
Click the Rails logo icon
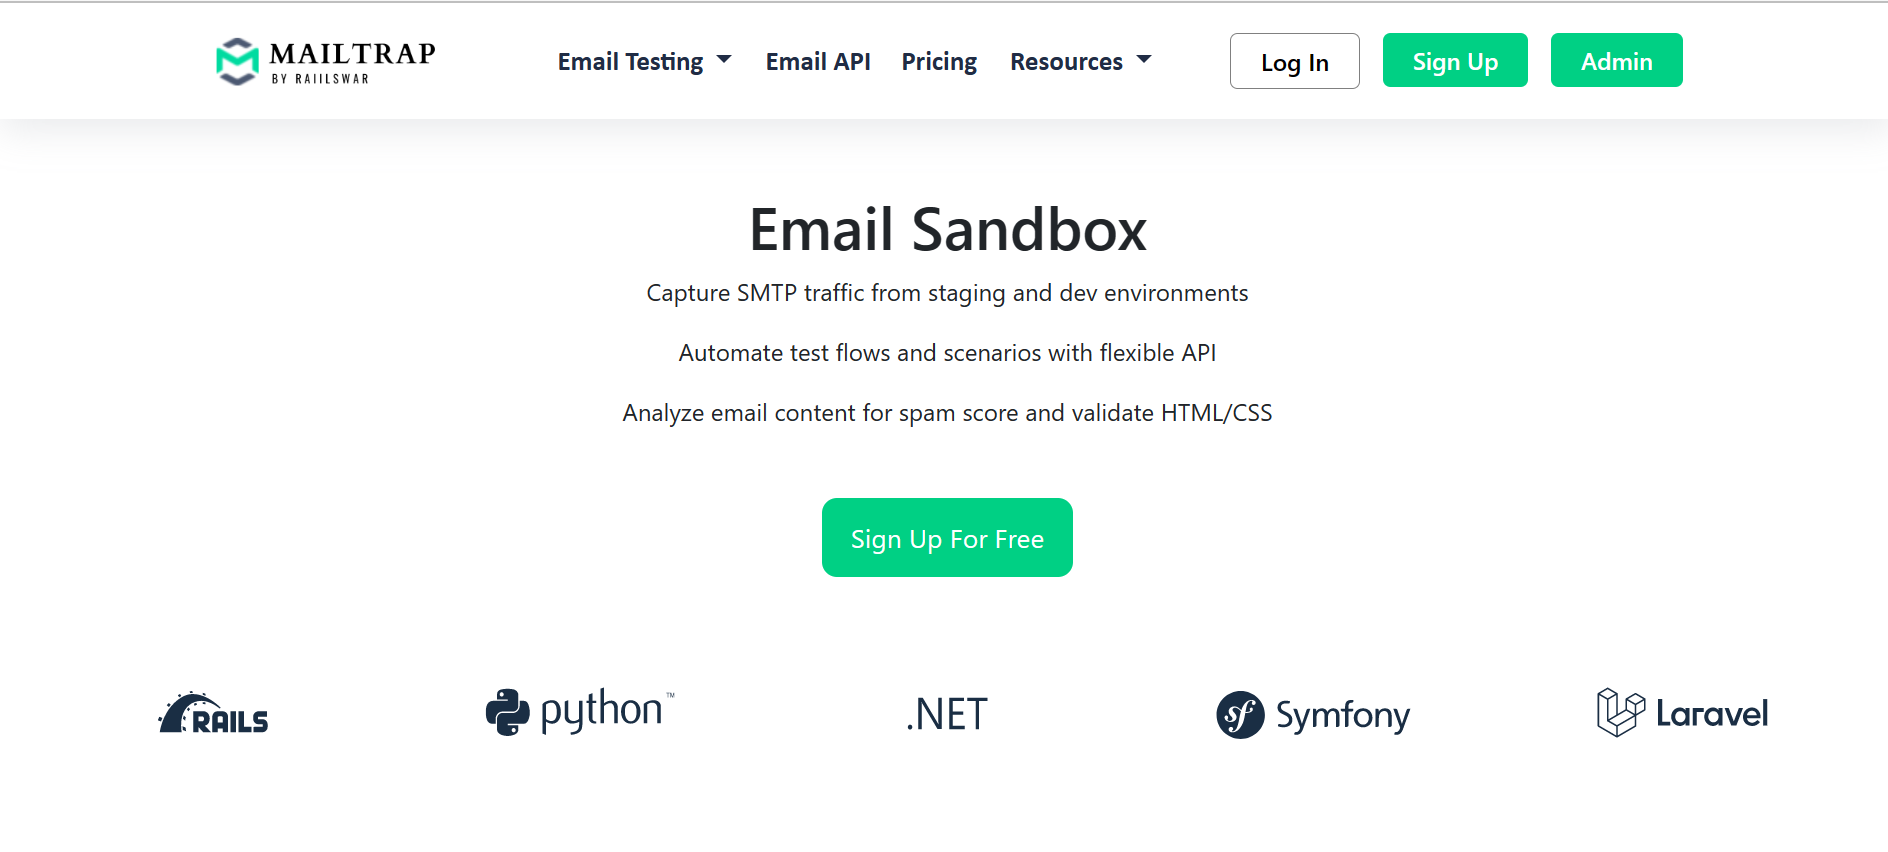[x=213, y=714]
